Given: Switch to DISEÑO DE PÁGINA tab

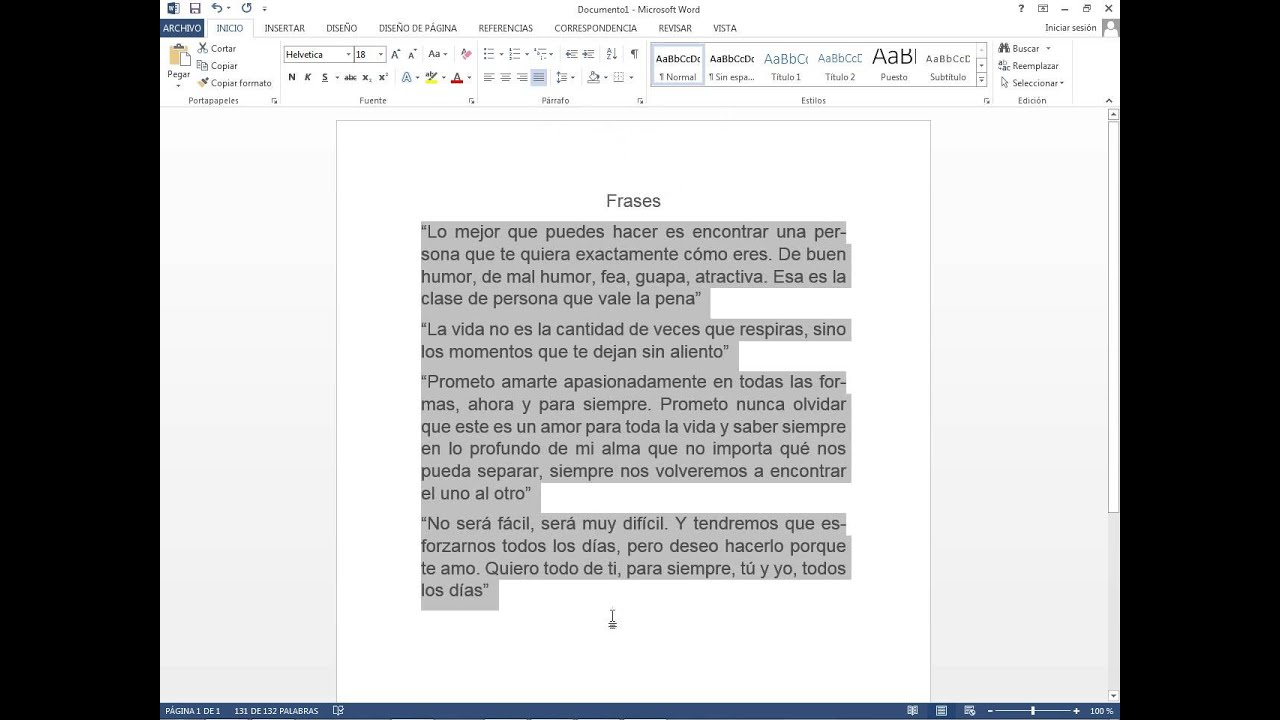Looking at the screenshot, I should tap(418, 28).
